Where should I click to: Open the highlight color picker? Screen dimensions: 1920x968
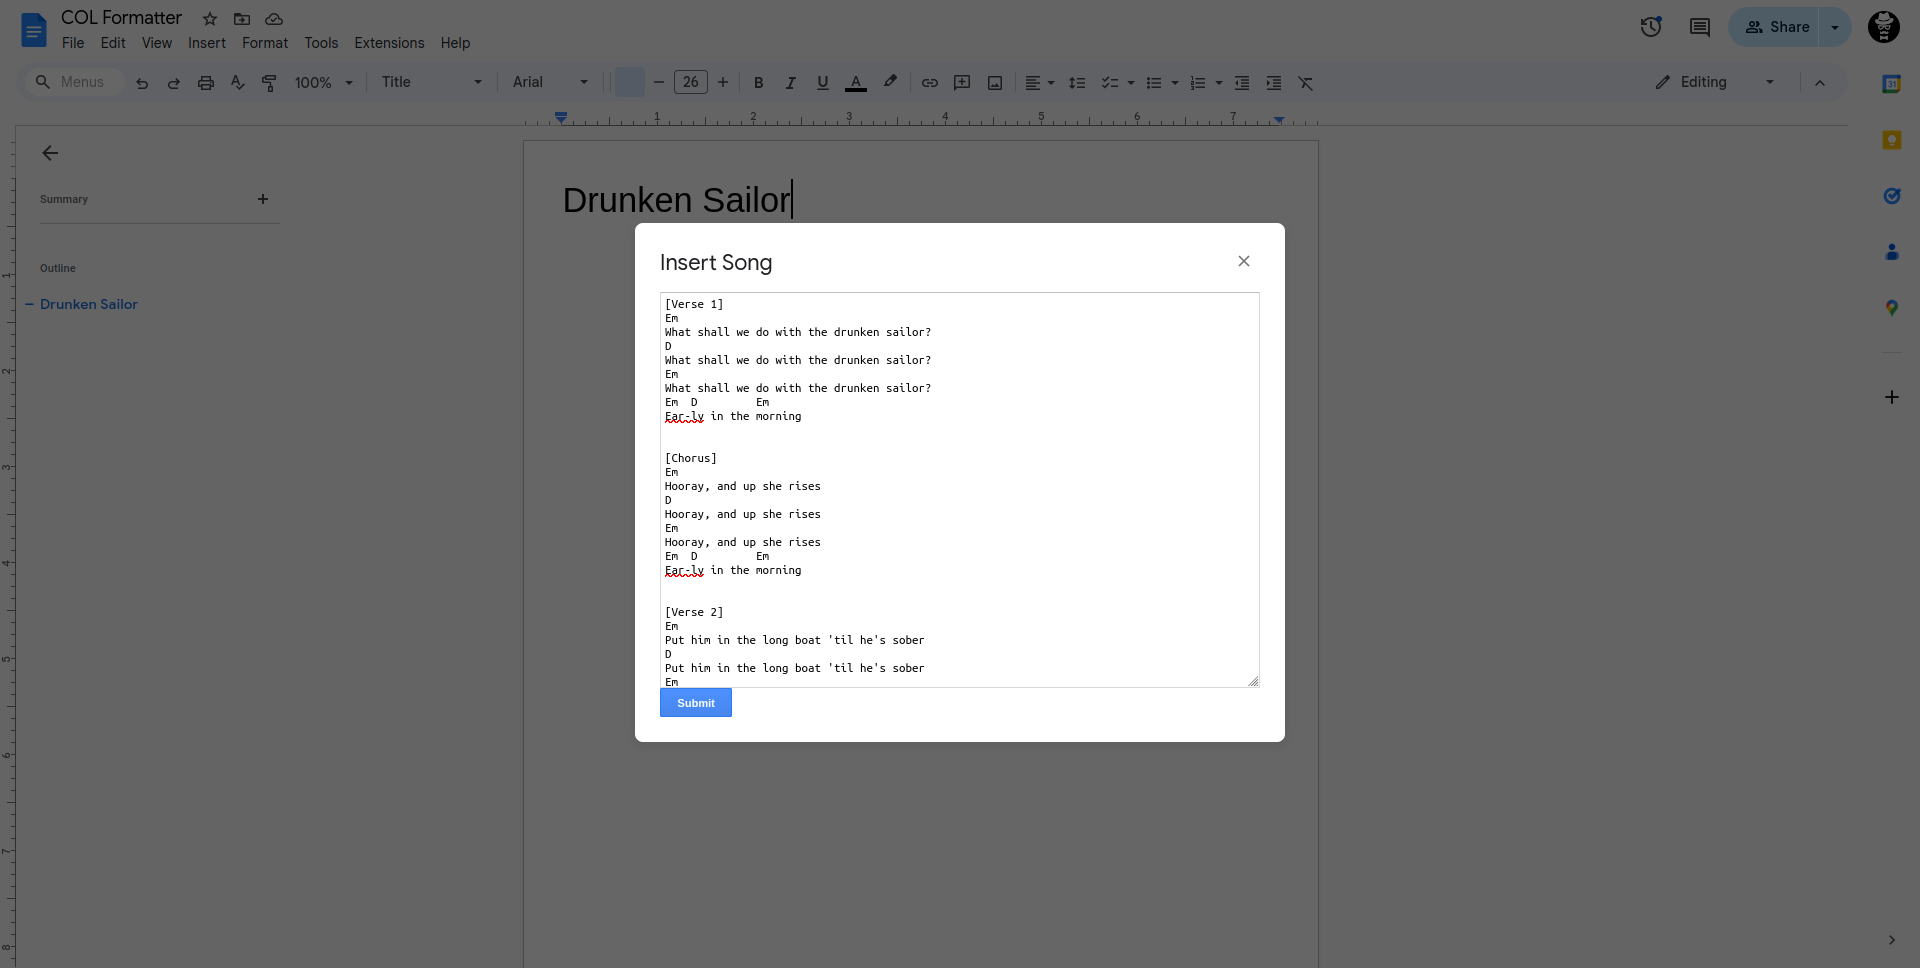890,82
